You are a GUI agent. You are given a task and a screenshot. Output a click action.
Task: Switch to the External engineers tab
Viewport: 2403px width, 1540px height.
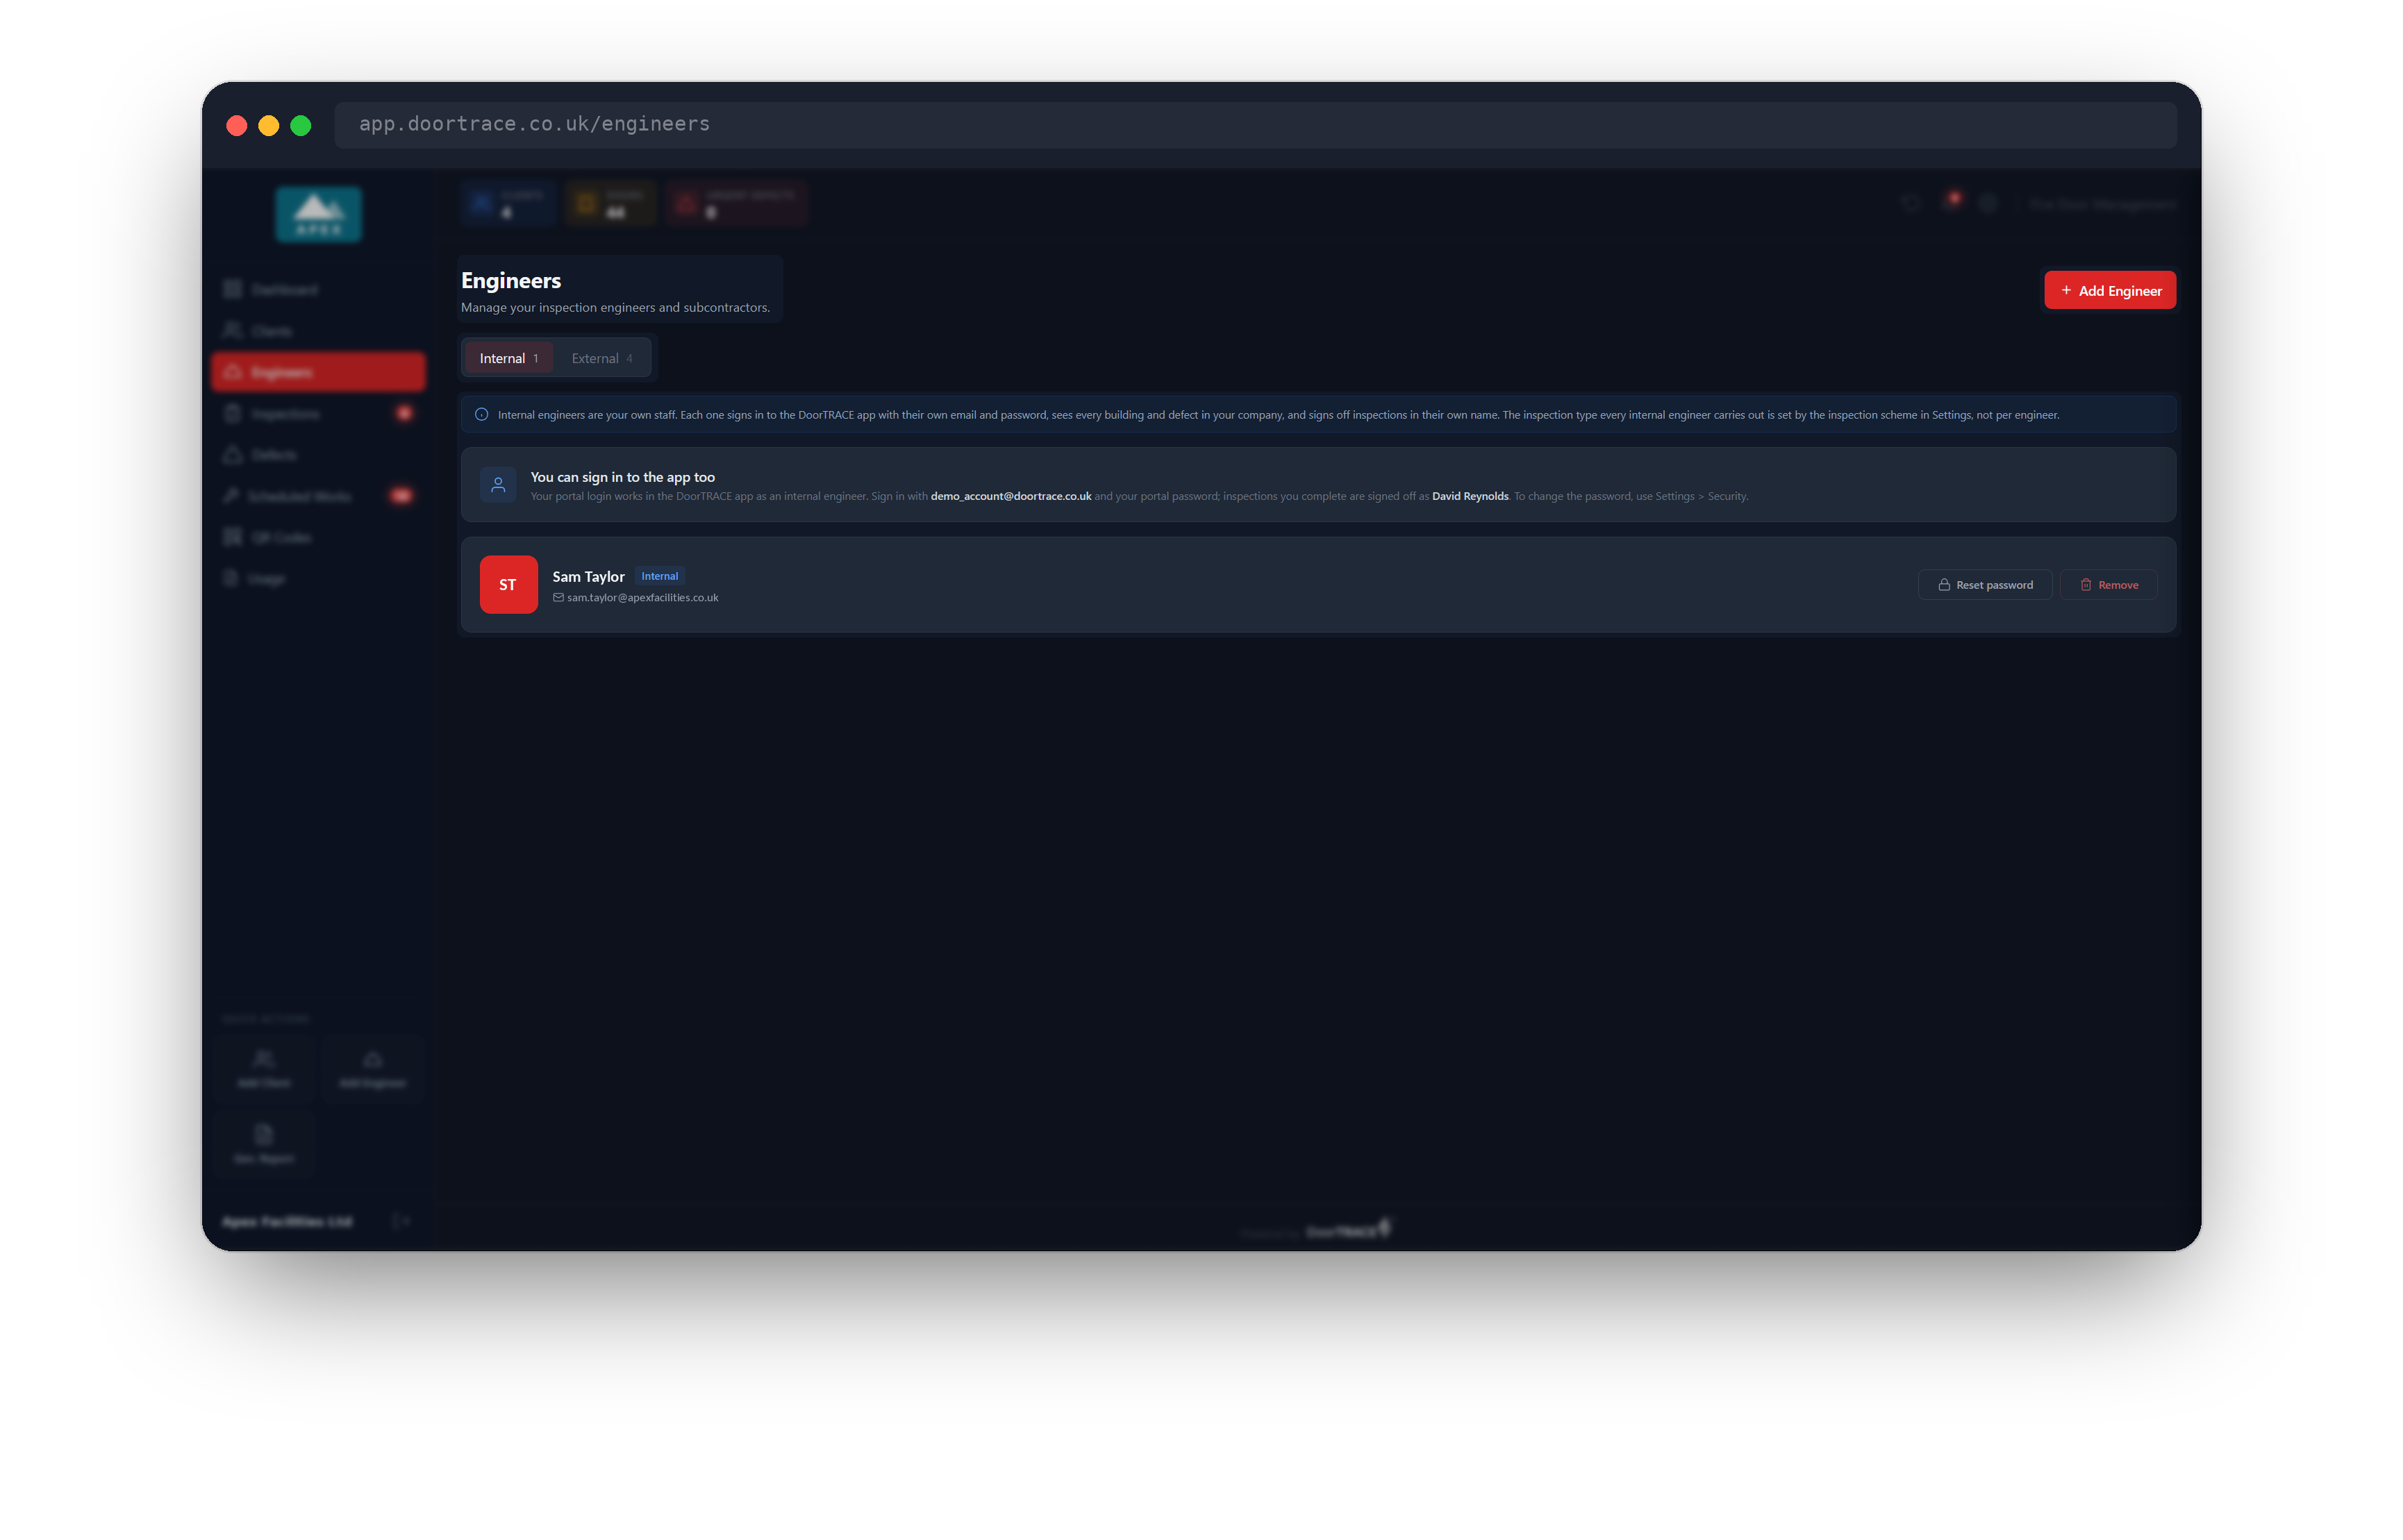coord(601,358)
